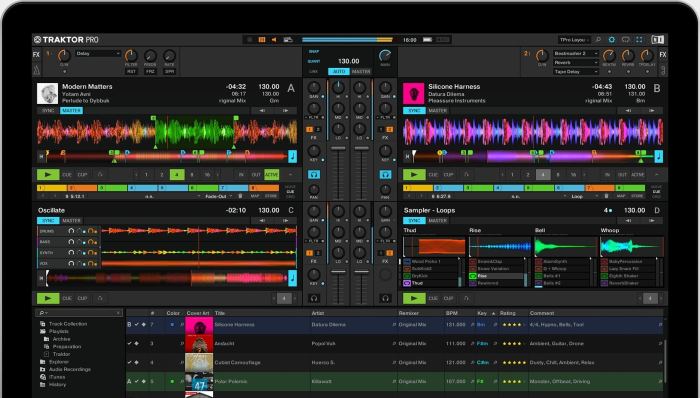Screen dimensions: 700x398
Task: Play the Oscillate stem deck C
Action: pyautogui.click(x=48, y=298)
